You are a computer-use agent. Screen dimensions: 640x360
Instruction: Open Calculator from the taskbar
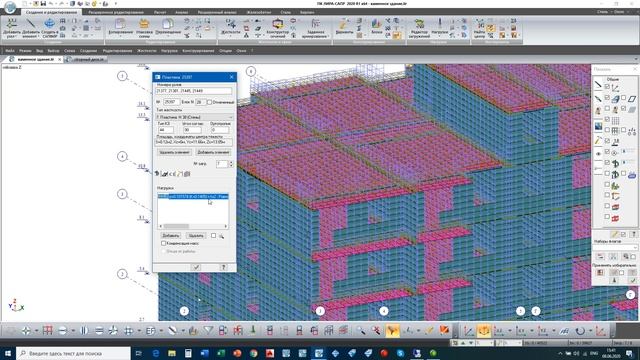tap(188, 353)
